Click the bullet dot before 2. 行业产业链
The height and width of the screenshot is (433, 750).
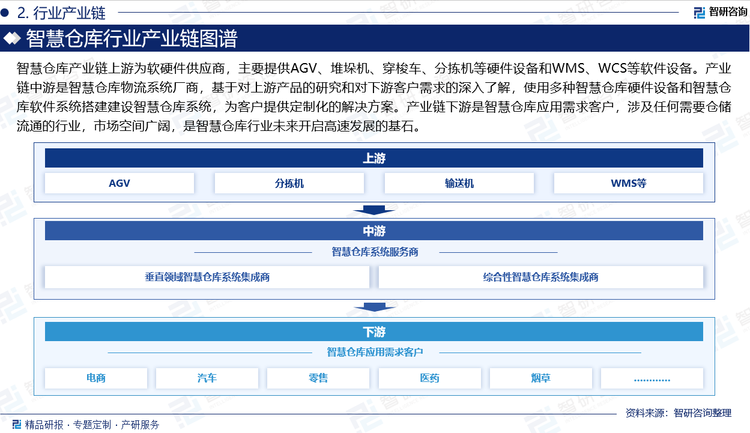(x=5, y=13)
